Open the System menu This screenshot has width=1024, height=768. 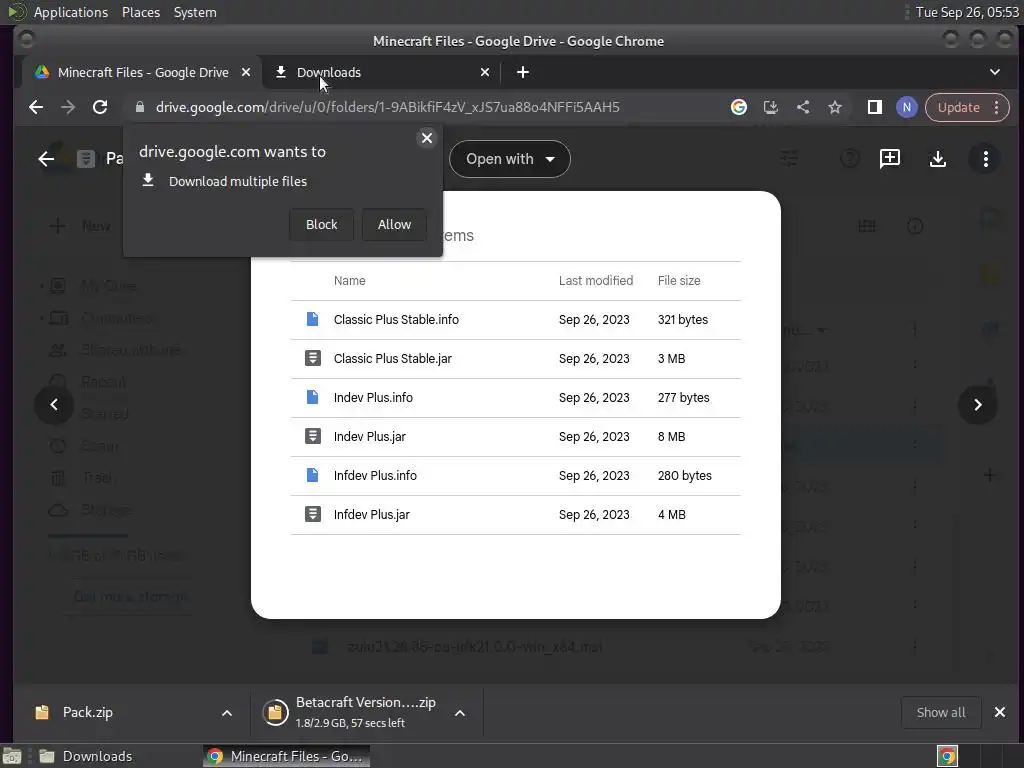pos(195,12)
